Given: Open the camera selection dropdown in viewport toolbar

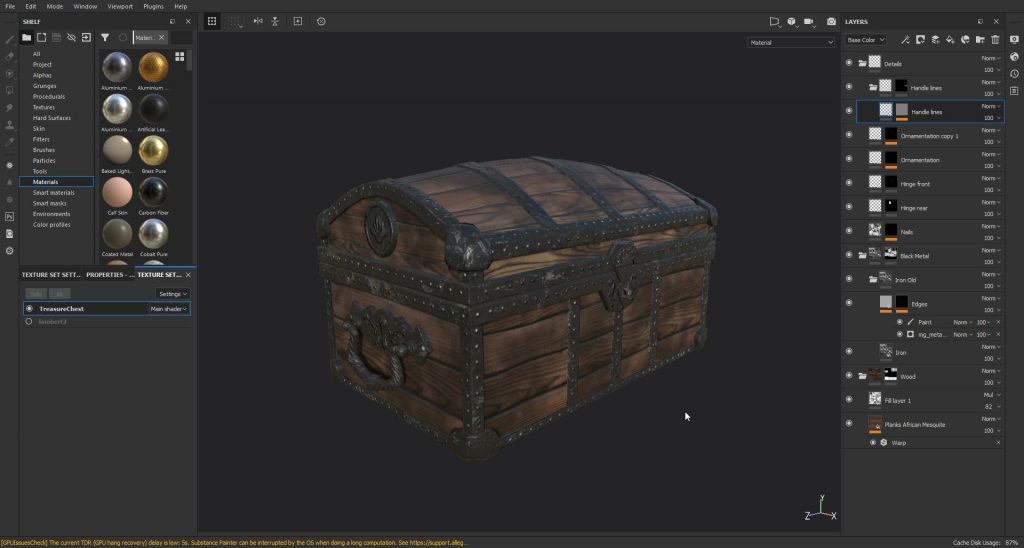Looking at the screenshot, I should click(810, 22).
